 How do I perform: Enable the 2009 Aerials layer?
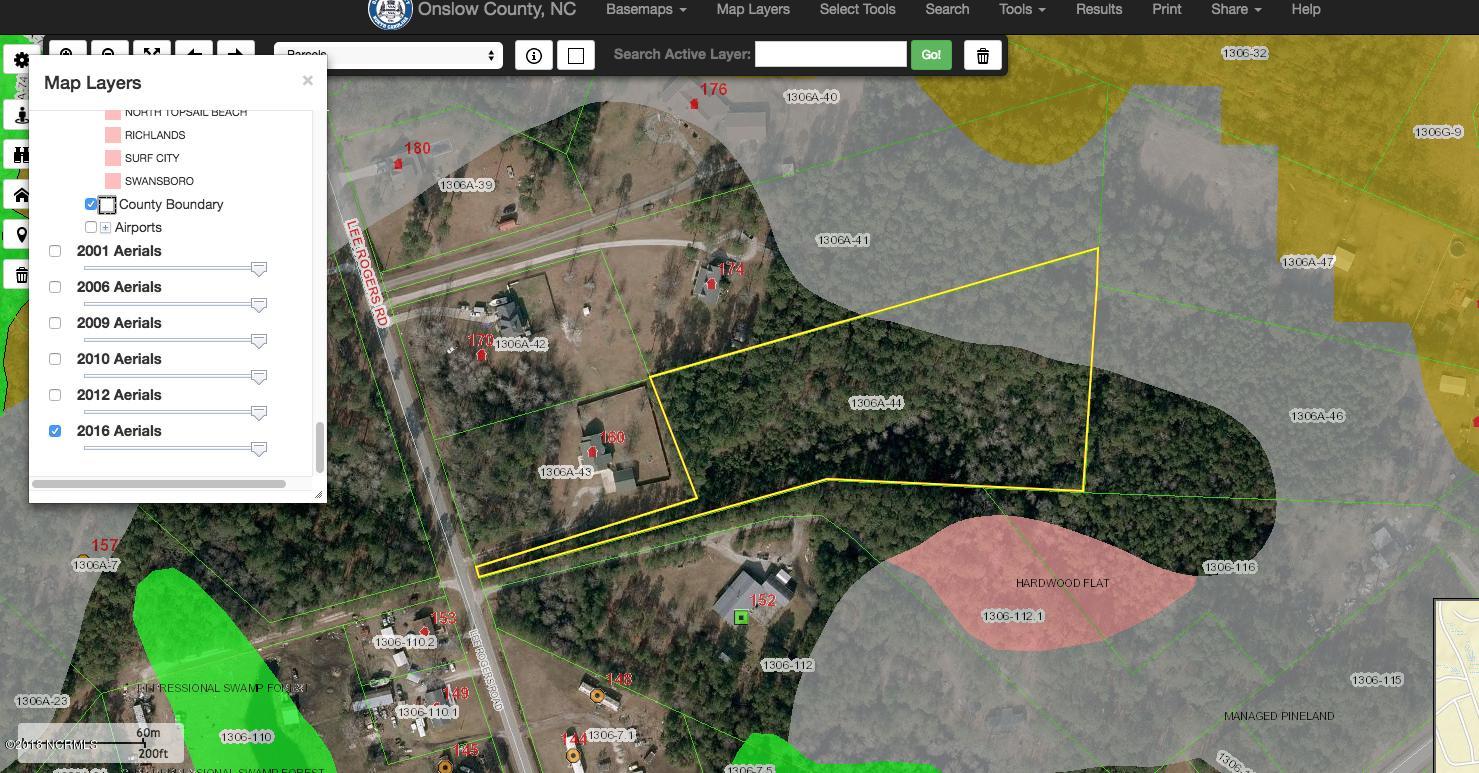pos(55,323)
